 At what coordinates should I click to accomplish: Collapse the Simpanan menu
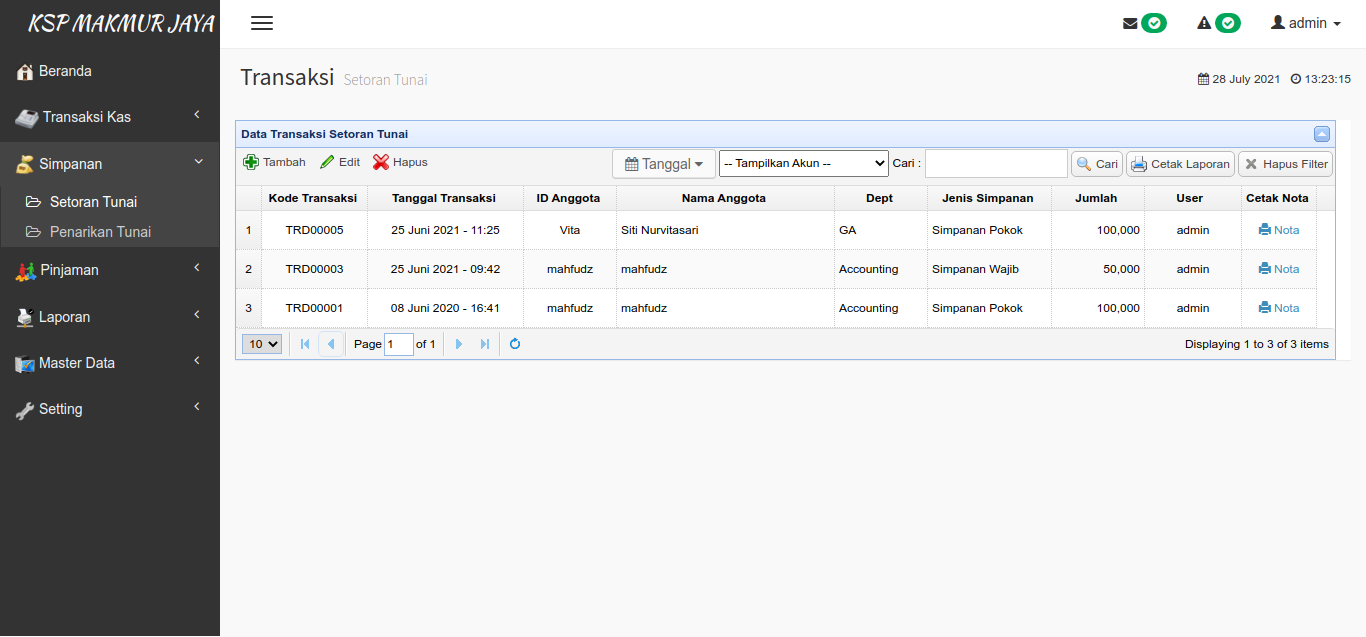110,164
